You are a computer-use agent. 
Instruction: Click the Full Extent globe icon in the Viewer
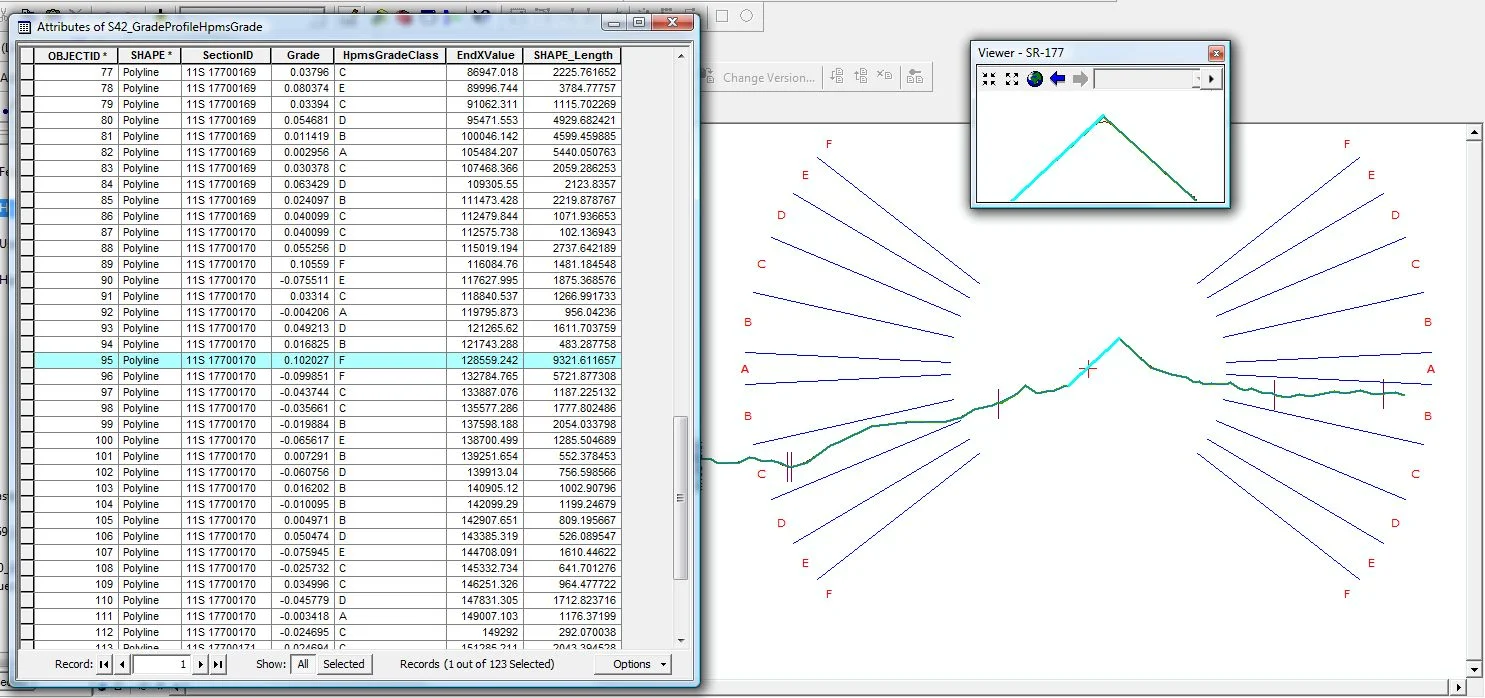pyautogui.click(x=1034, y=79)
